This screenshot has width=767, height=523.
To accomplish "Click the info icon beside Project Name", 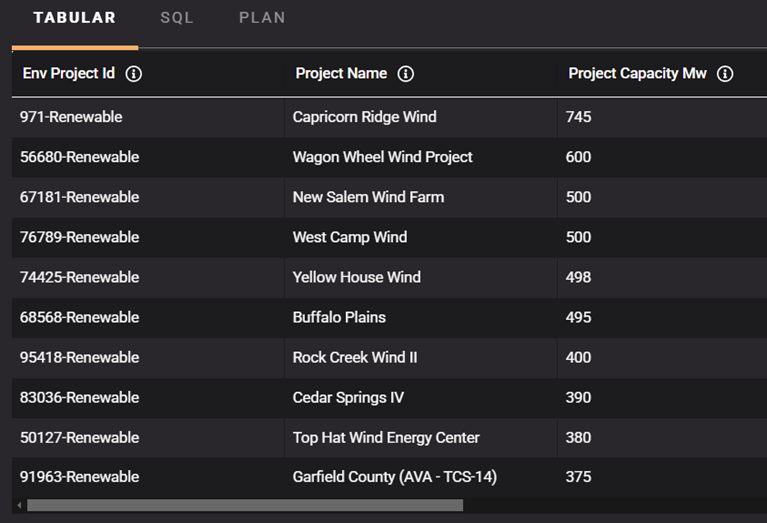I will point(405,74).
